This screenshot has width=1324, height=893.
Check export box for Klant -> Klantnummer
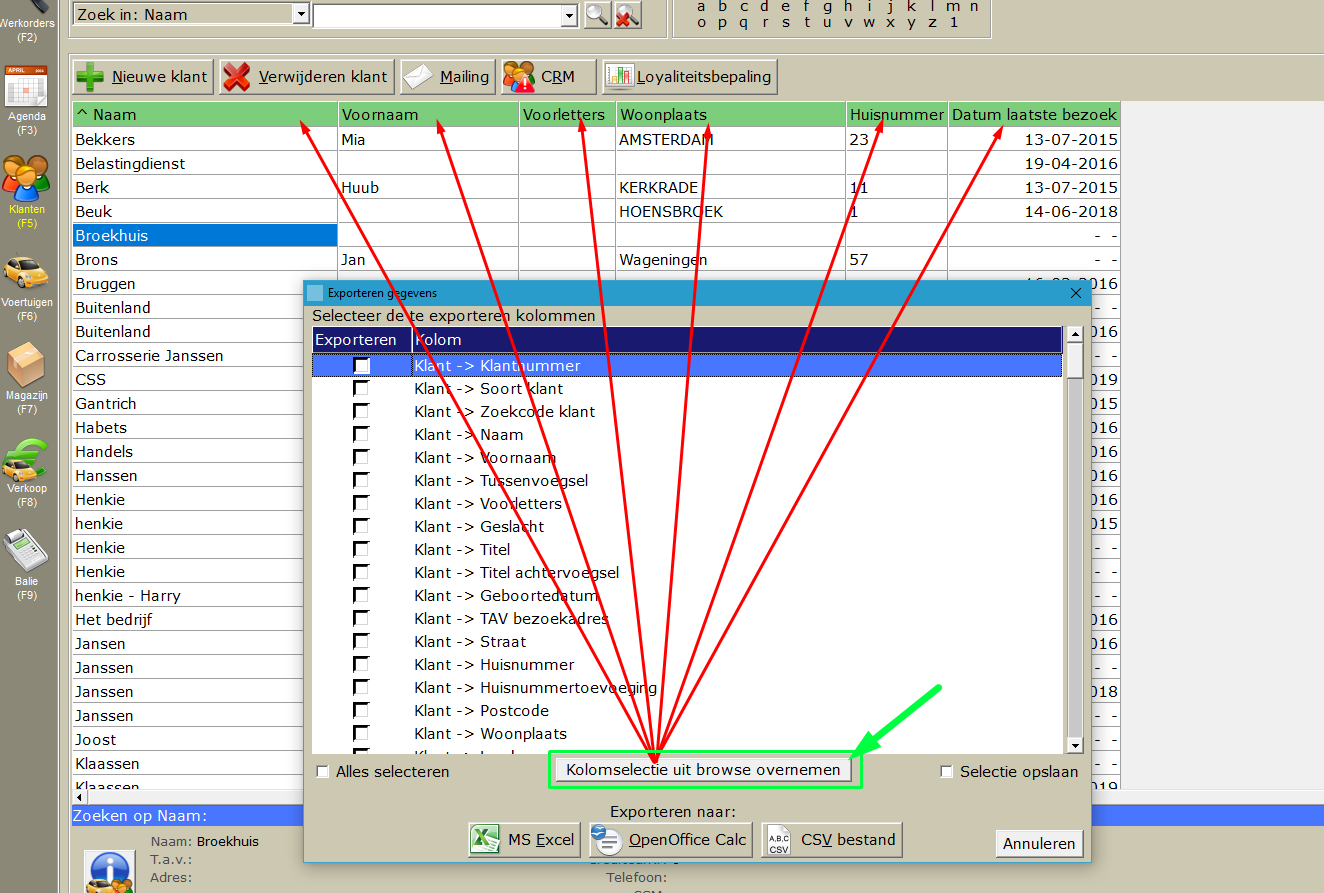pyautogui.click(x=361, y=366)
